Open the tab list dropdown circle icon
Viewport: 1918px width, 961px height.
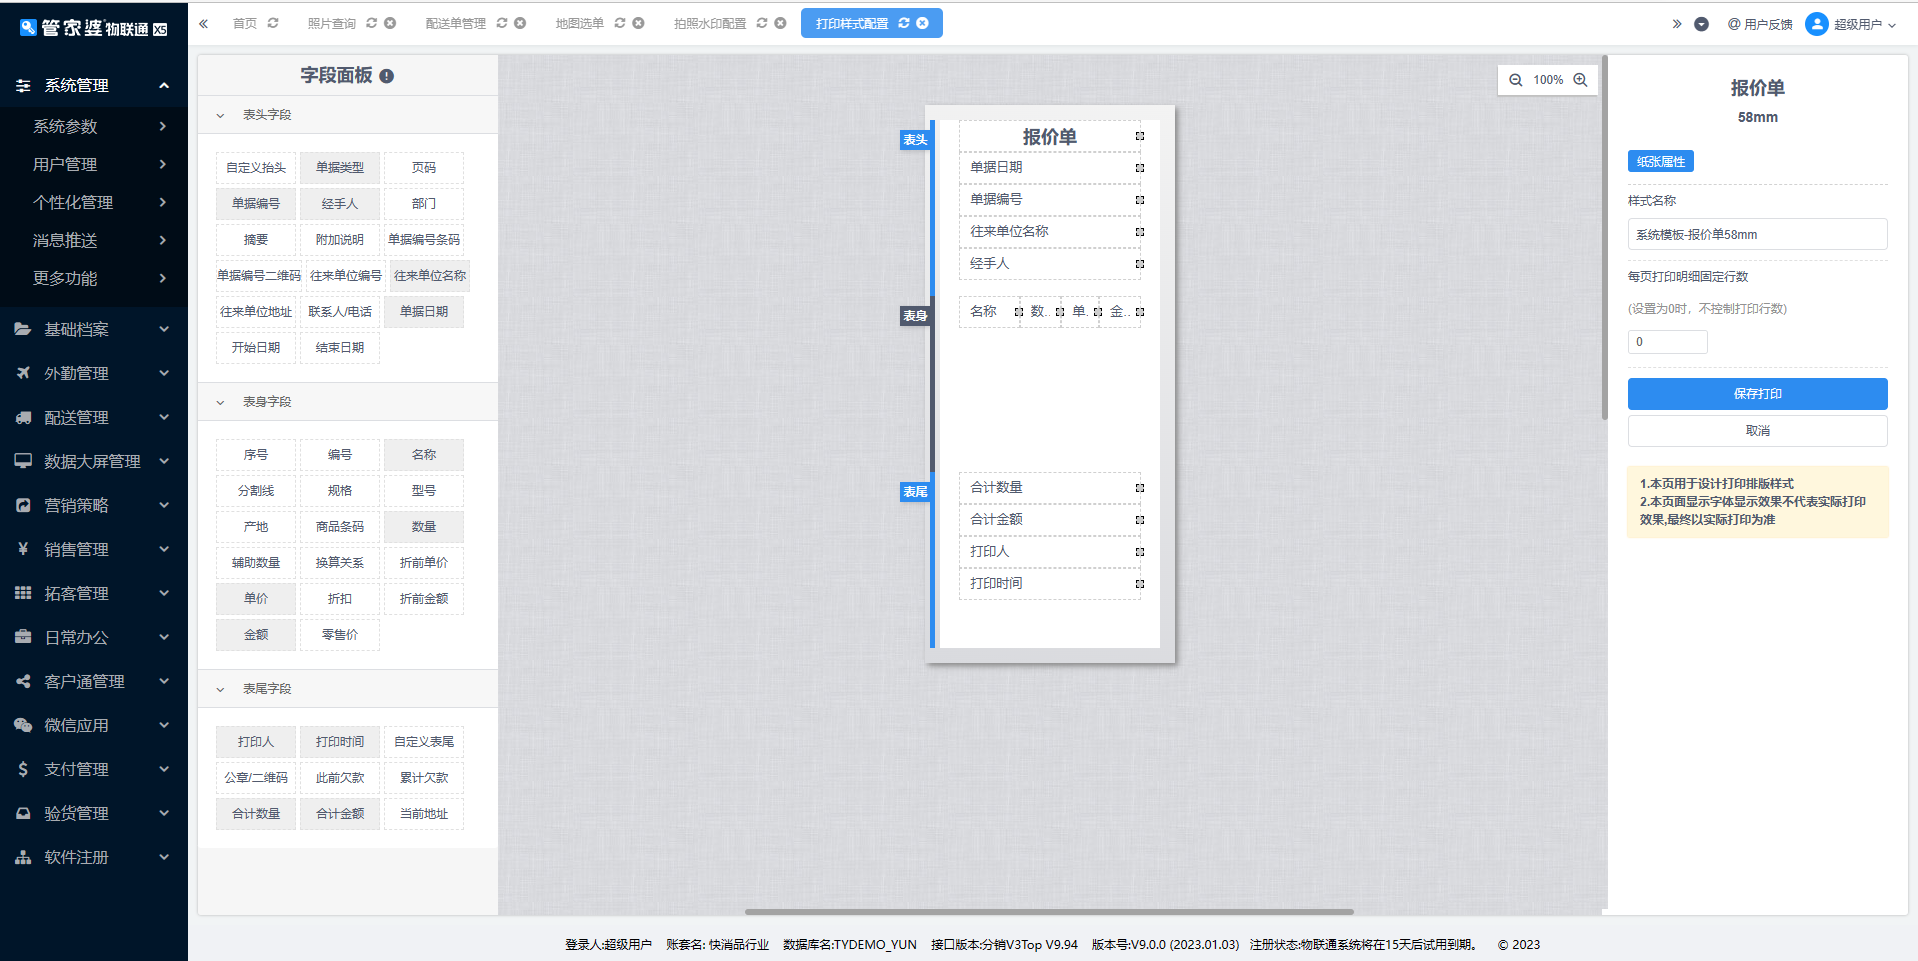[x=1701, y=24]
